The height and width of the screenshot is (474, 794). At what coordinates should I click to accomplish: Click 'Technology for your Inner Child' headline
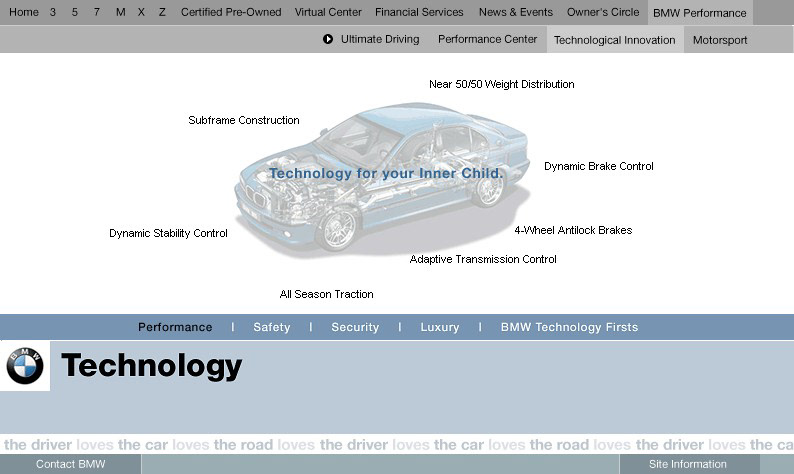386,173
